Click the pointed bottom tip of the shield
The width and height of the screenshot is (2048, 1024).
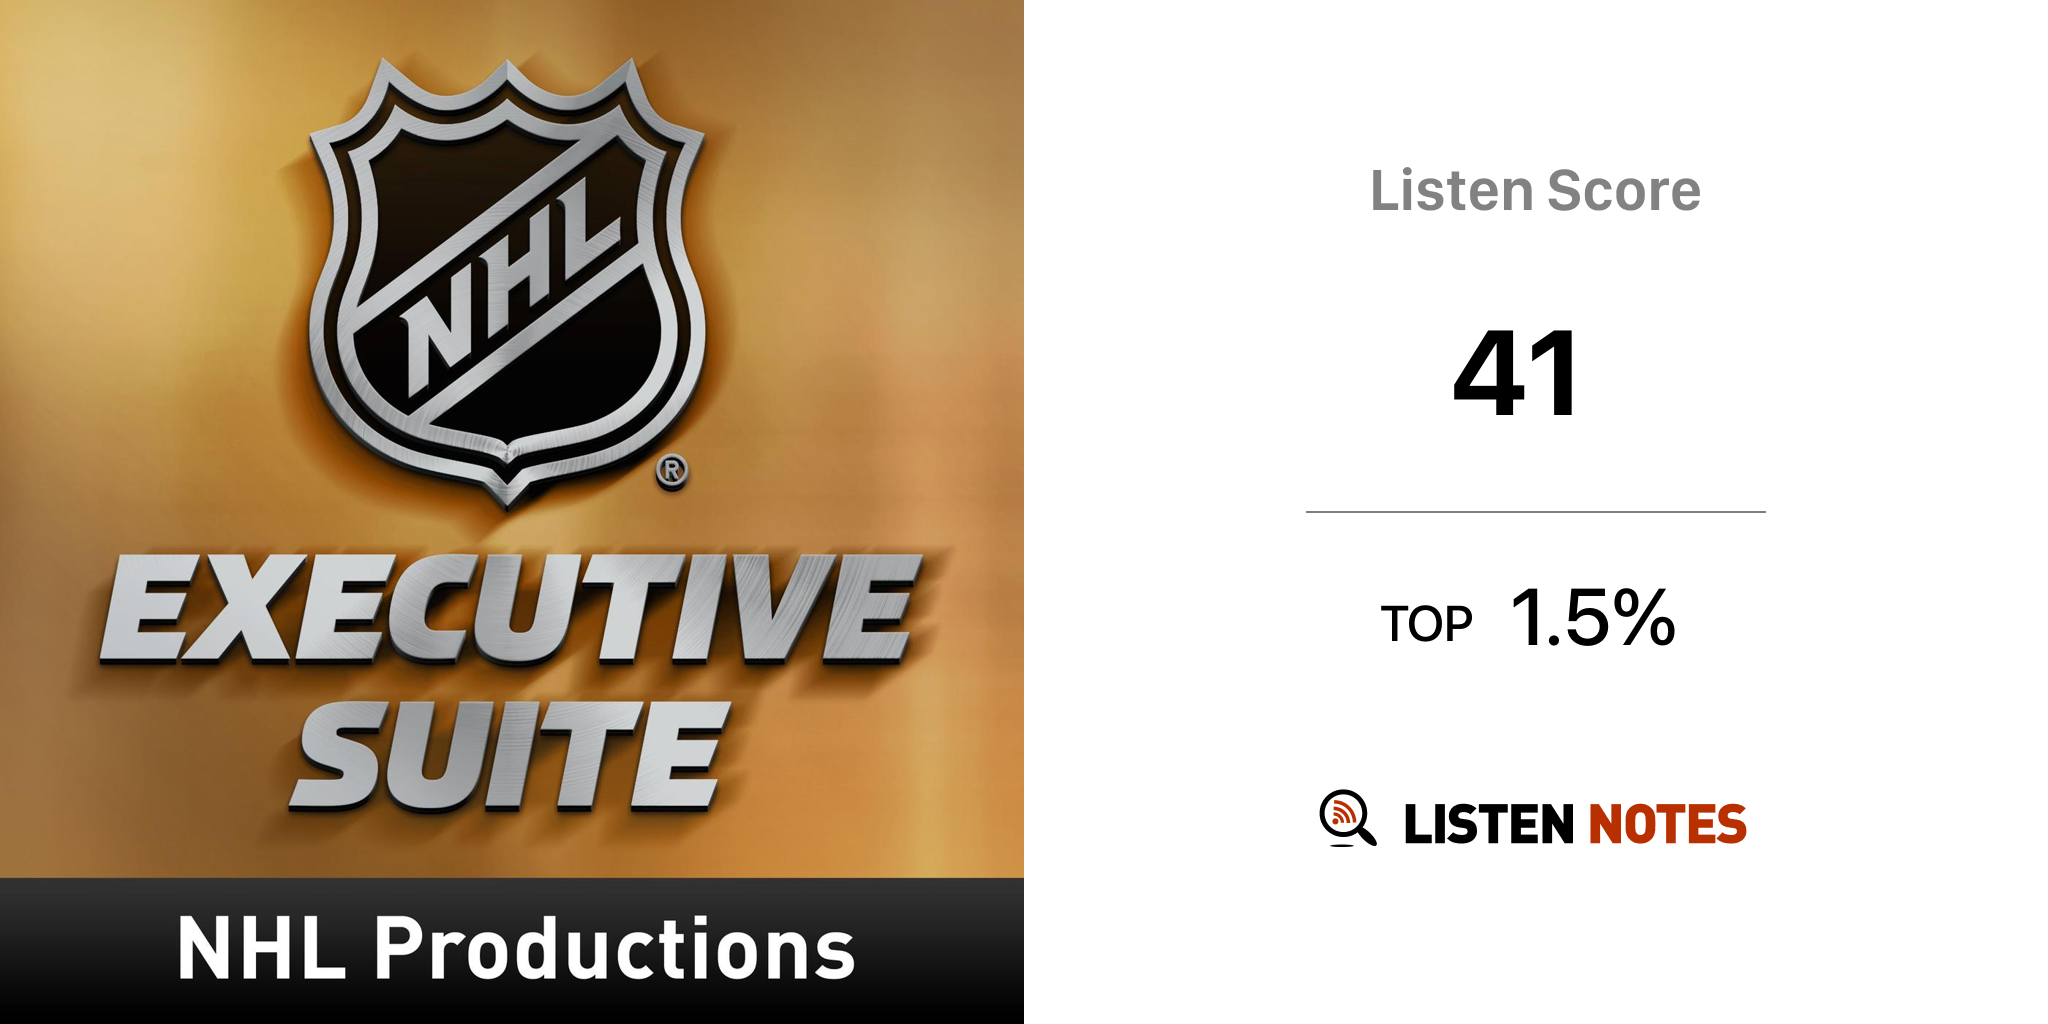(508, 495)
